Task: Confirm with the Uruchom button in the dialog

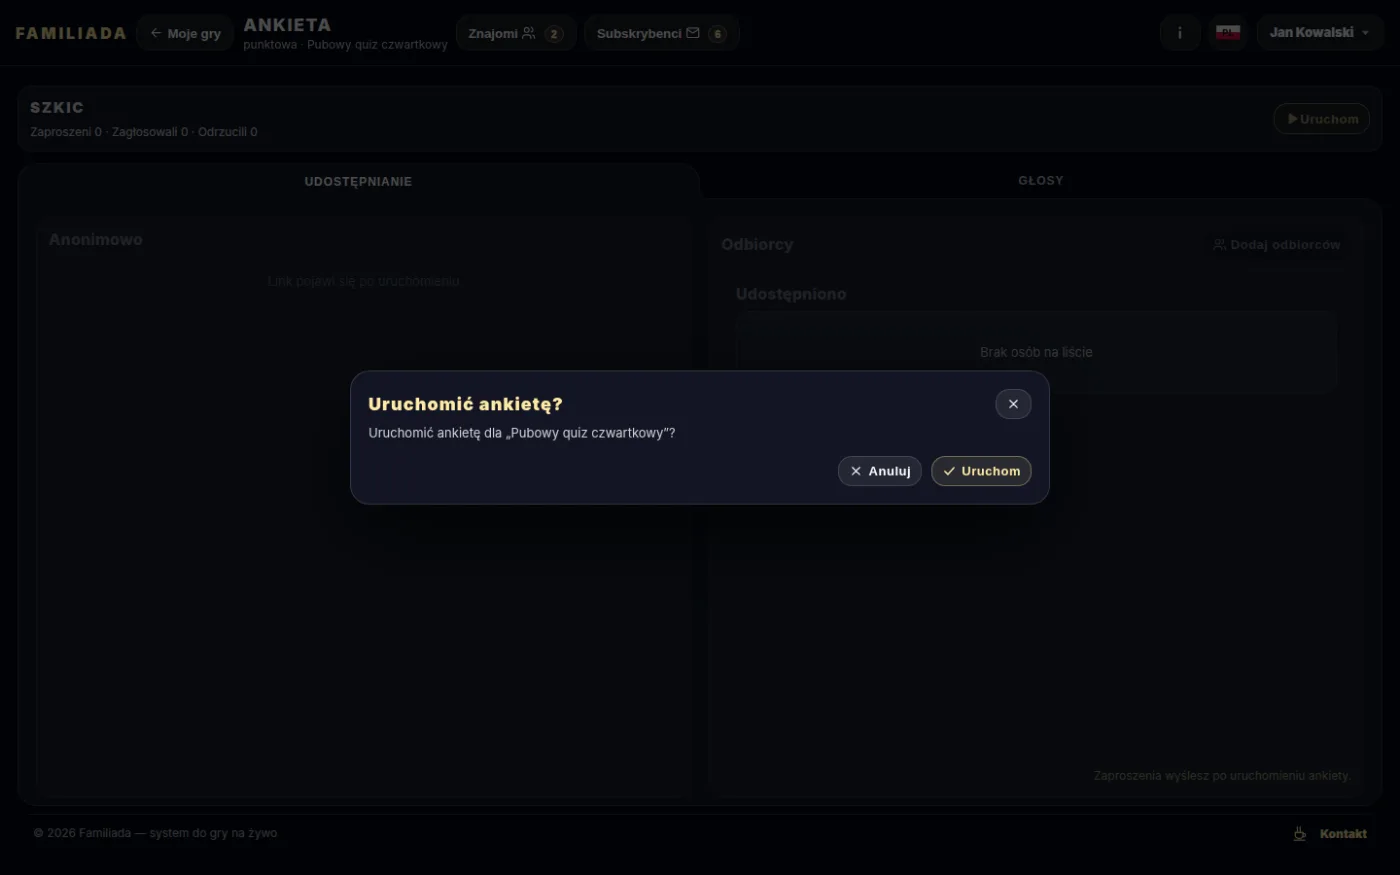Action: click(981, 471)
